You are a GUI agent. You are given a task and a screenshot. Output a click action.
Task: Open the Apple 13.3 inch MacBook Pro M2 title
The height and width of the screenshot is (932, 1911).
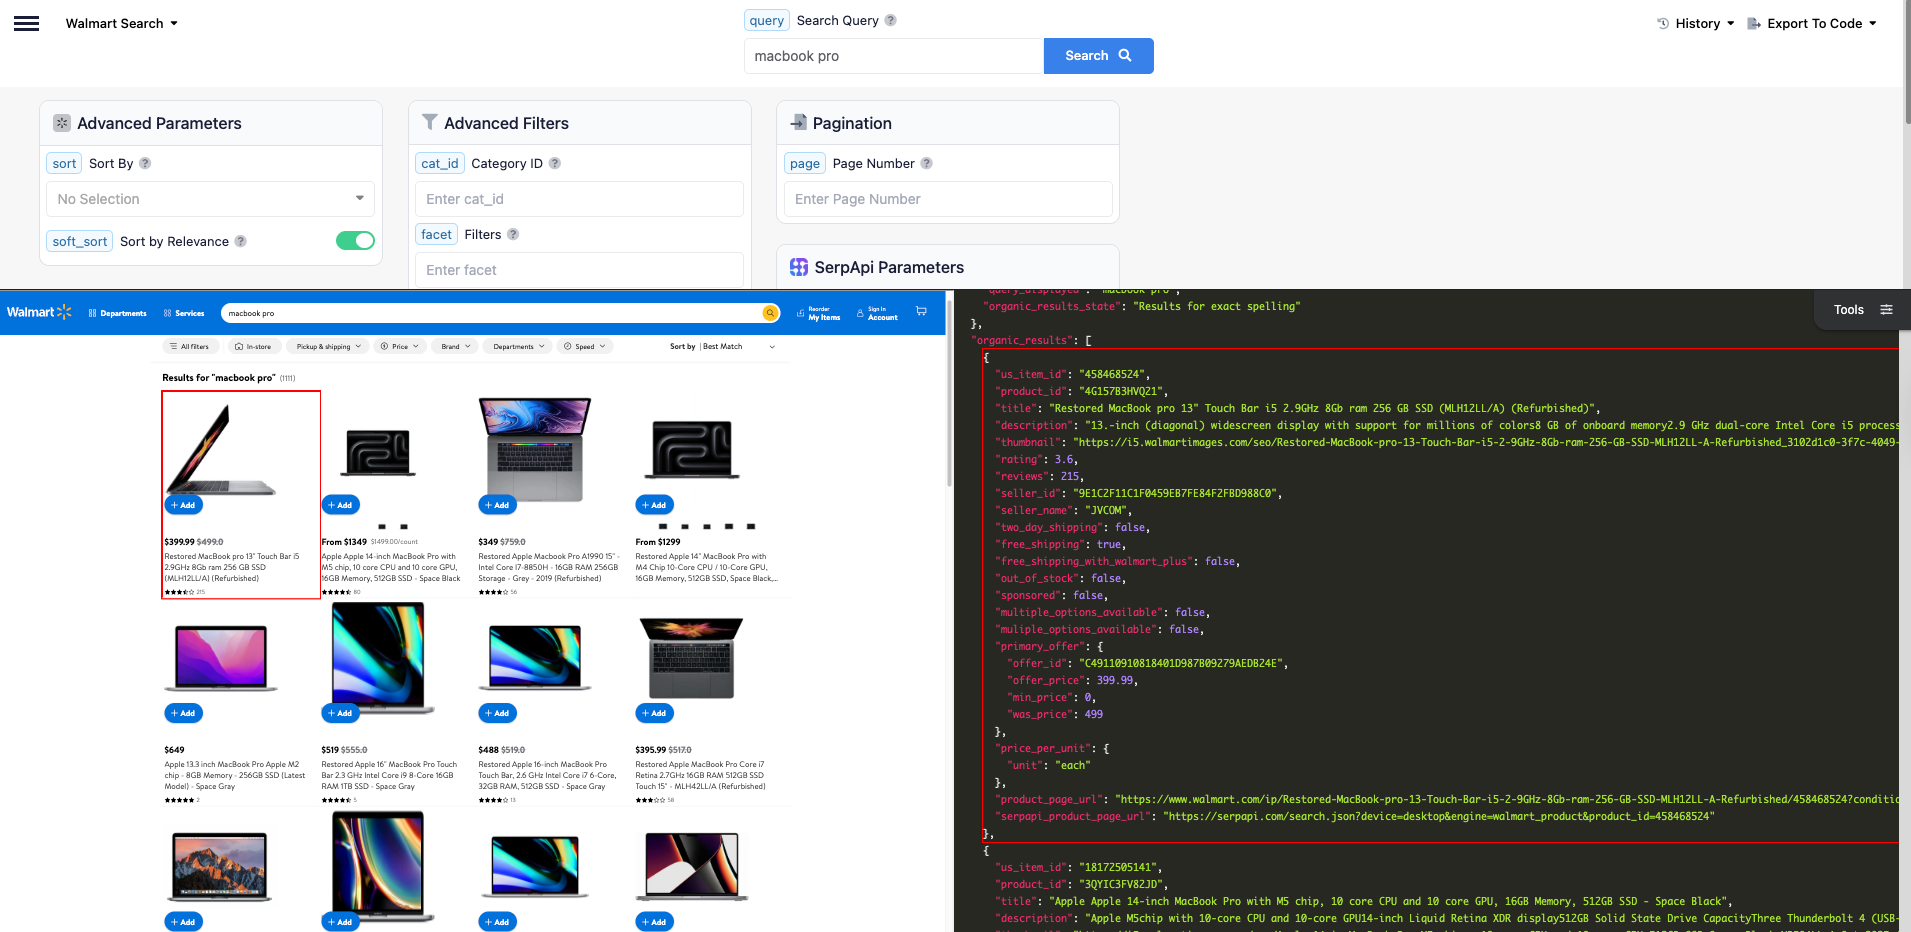pyautogui.click(x=235, y=775)
